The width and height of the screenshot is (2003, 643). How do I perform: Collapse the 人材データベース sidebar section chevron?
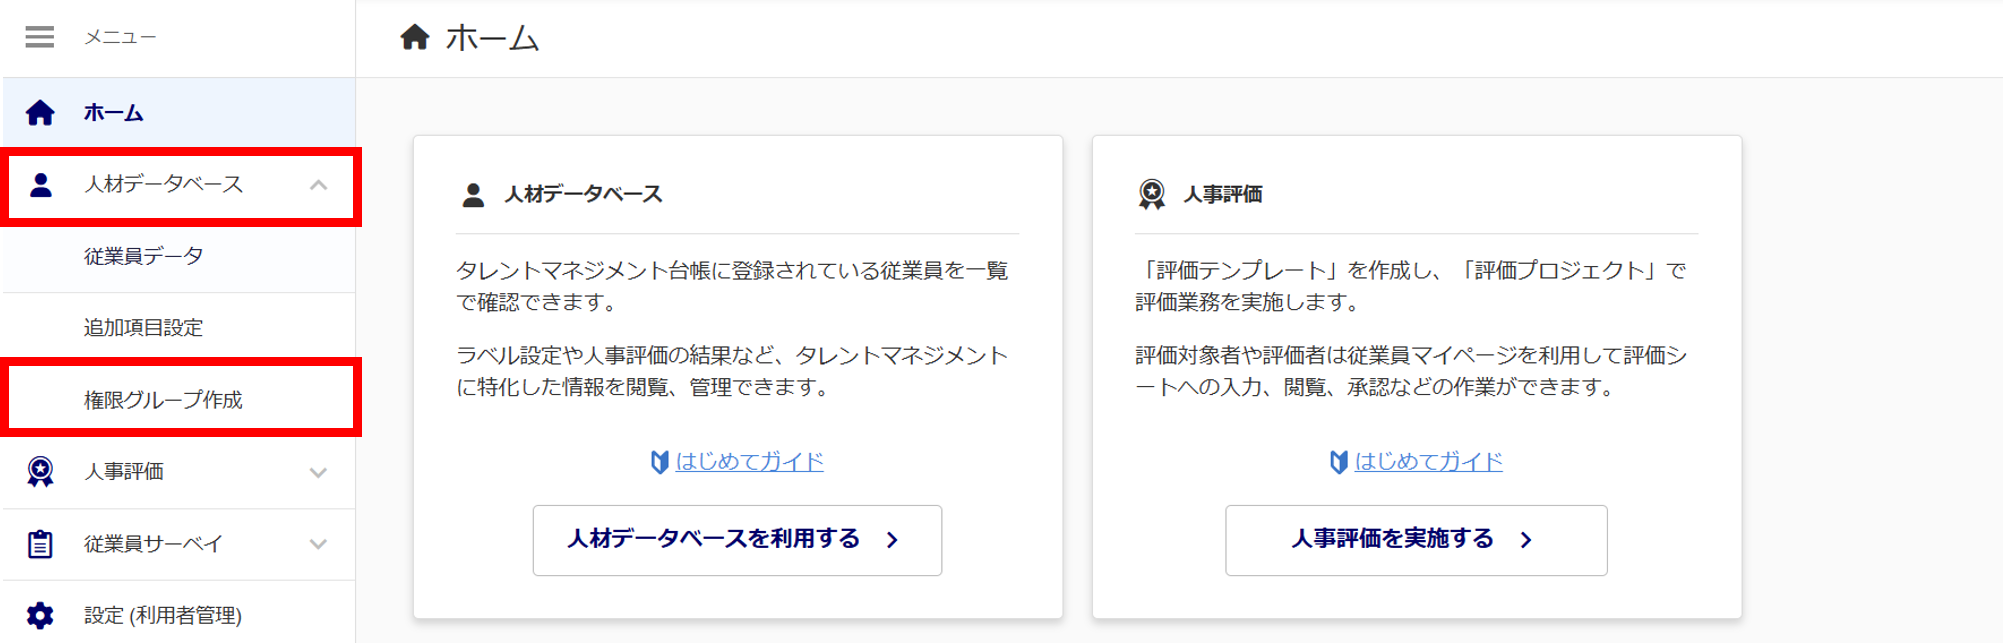coord(318,185)
